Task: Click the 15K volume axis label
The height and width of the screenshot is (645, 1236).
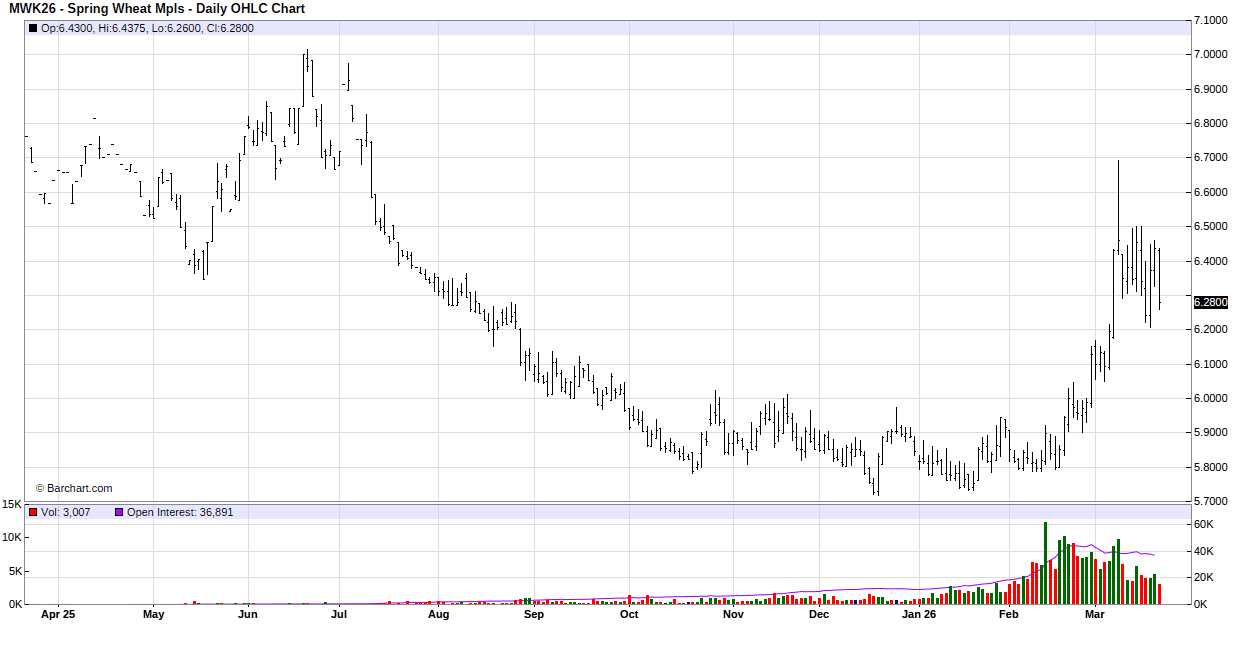Action: click(12, 504)
